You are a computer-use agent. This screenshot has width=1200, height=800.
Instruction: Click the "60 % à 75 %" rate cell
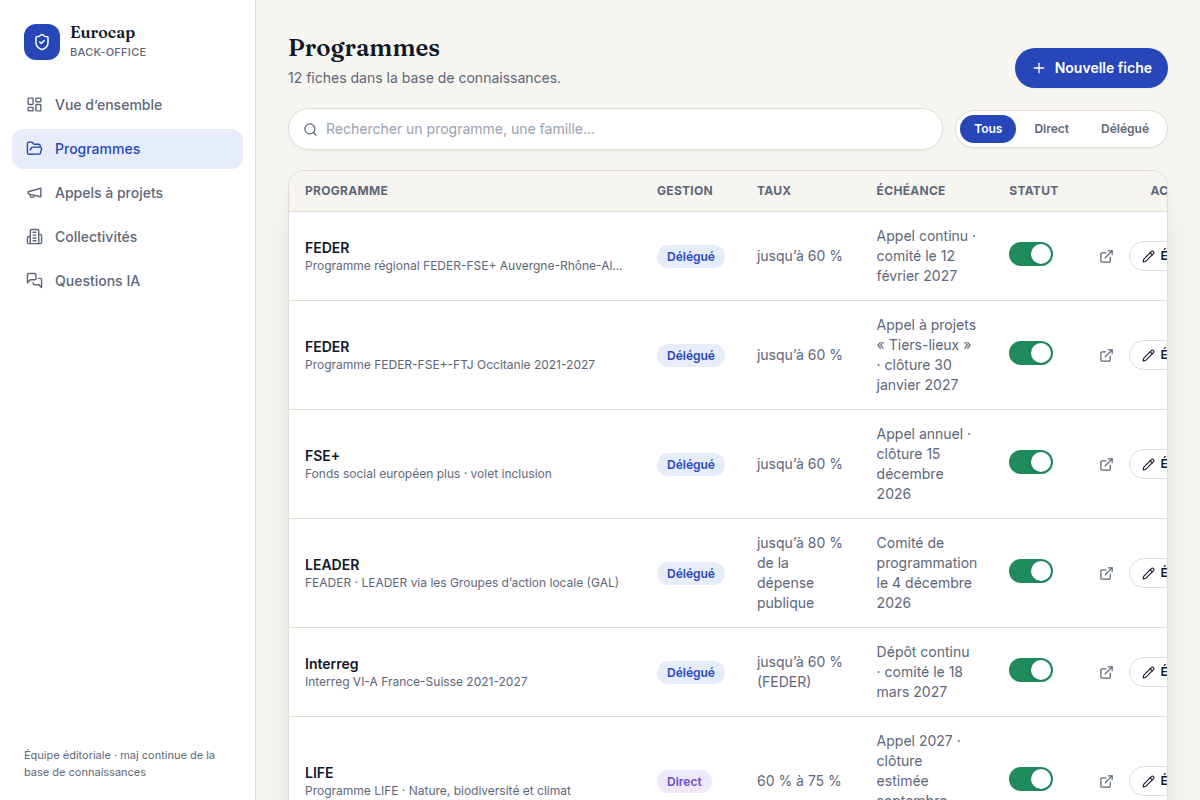799,781
